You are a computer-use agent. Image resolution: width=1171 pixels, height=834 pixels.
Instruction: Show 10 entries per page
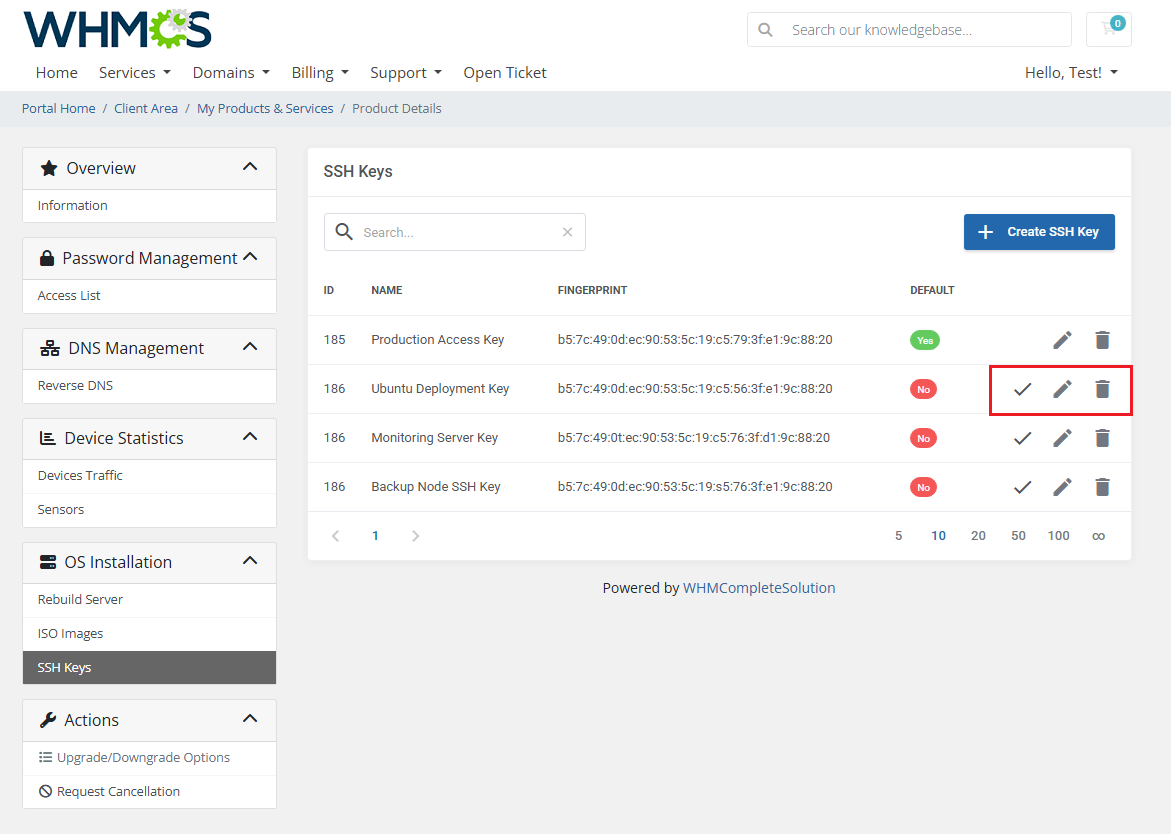(x=939, y=536)
